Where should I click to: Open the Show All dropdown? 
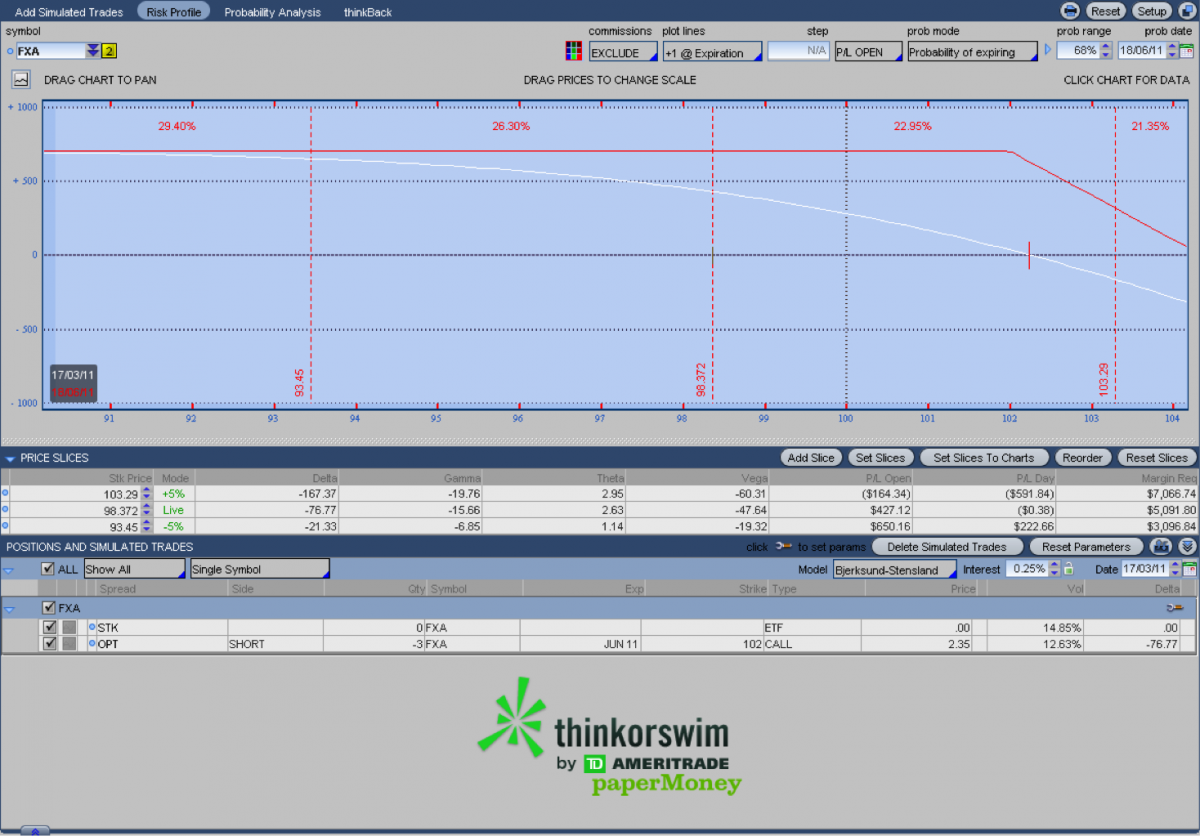pos(134,569)
